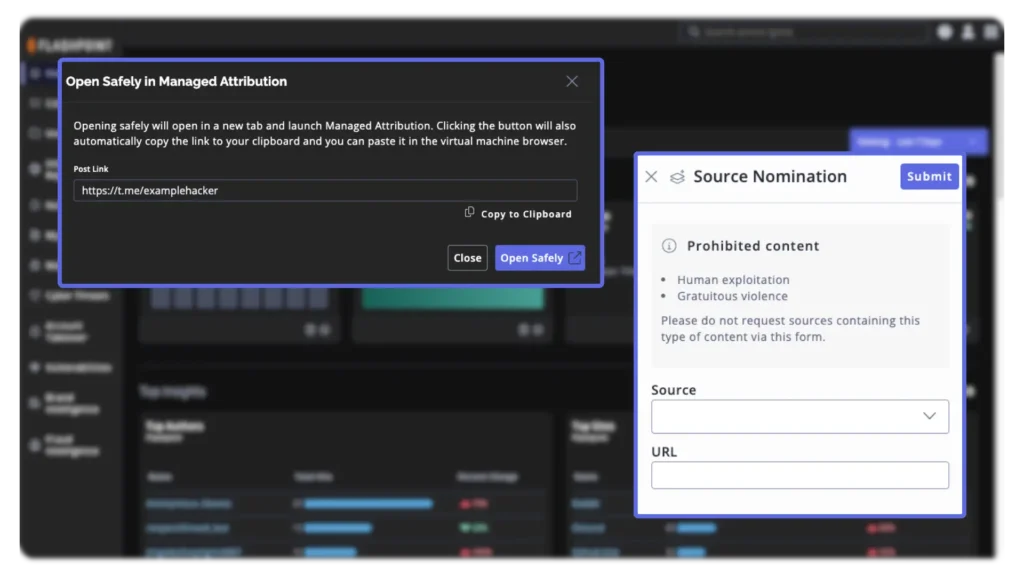Open the user profile icon in header
Image resolution: width=1024 pixels, height=576 pixels.
point(968,32)
